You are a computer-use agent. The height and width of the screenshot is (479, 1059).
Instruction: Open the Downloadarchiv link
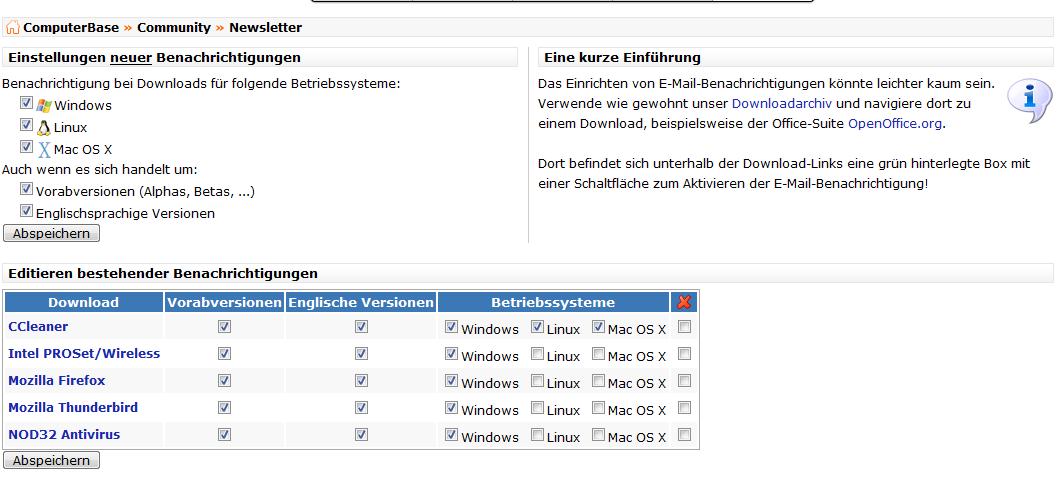(x=781, y=104)
